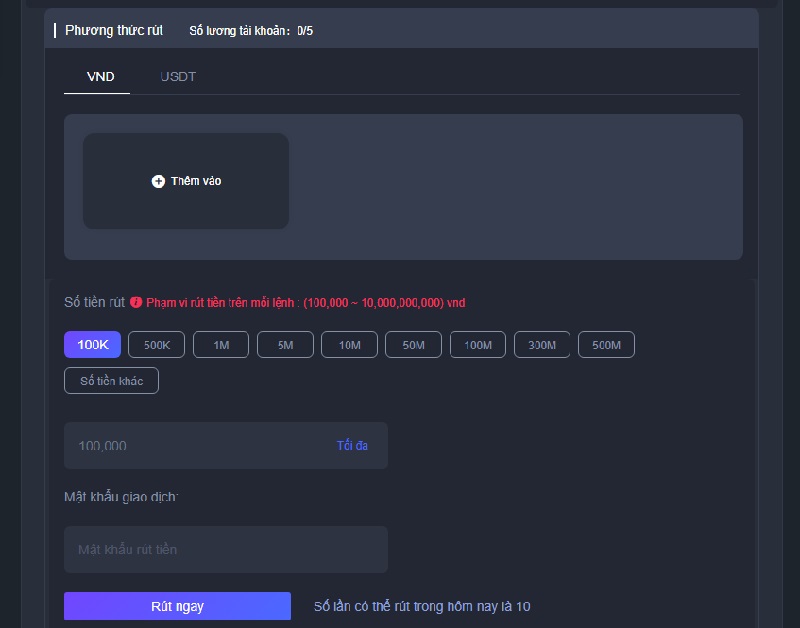Switch to the USDT tab
The image size is (800, 628).
point(178,77)
